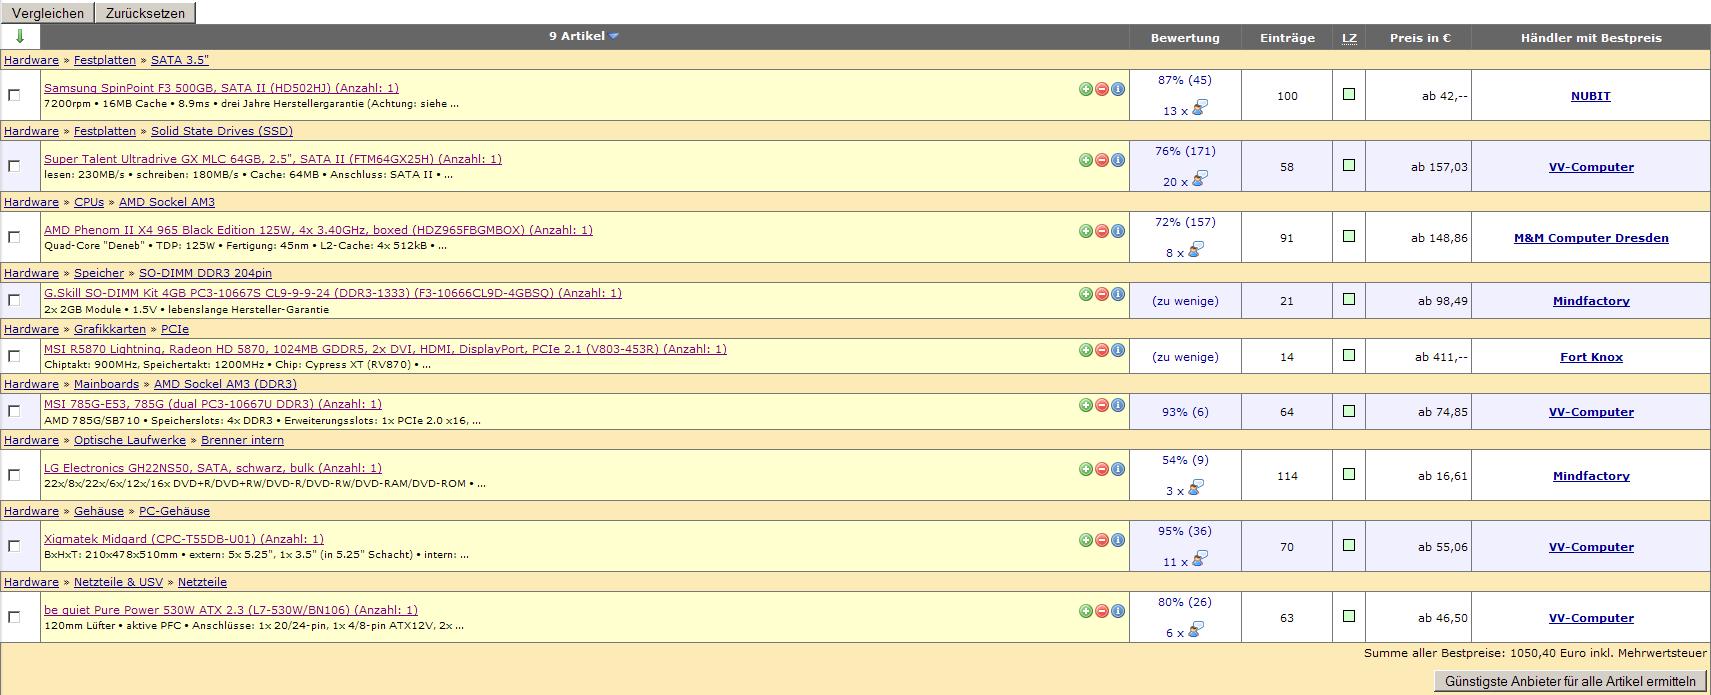Viewport: 1711px width, 695px height.
Task: Click green plus icon for AMD Phenom II X4 965
Action: [1086, 231]
